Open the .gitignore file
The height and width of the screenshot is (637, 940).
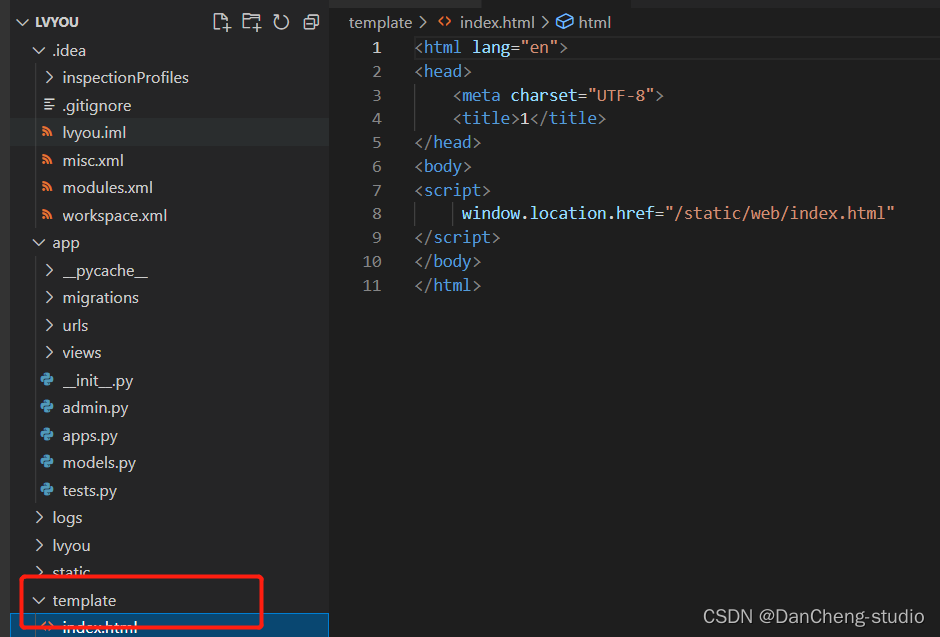tap(97, 105)
